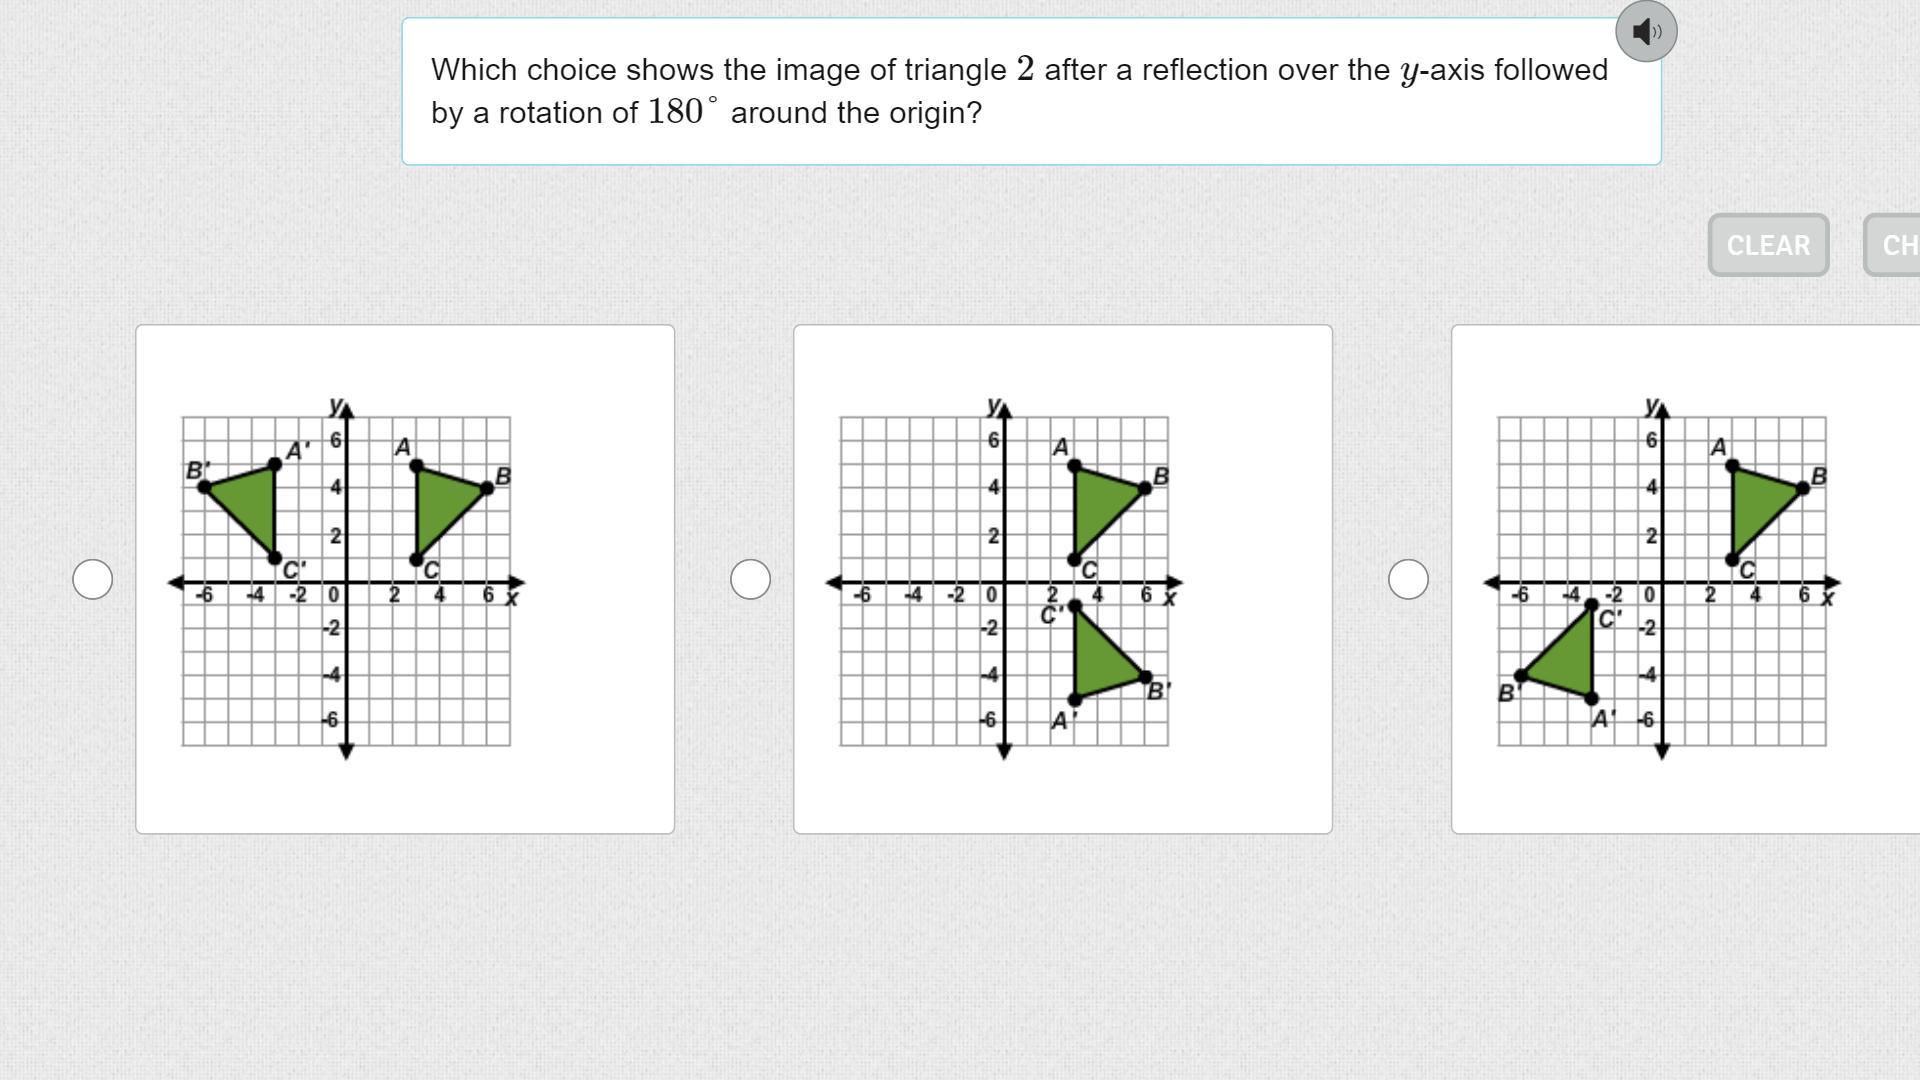Click point A' in the first graph
The height and width of the screenshot is (1080, 1920).
[x=275, y=465]
